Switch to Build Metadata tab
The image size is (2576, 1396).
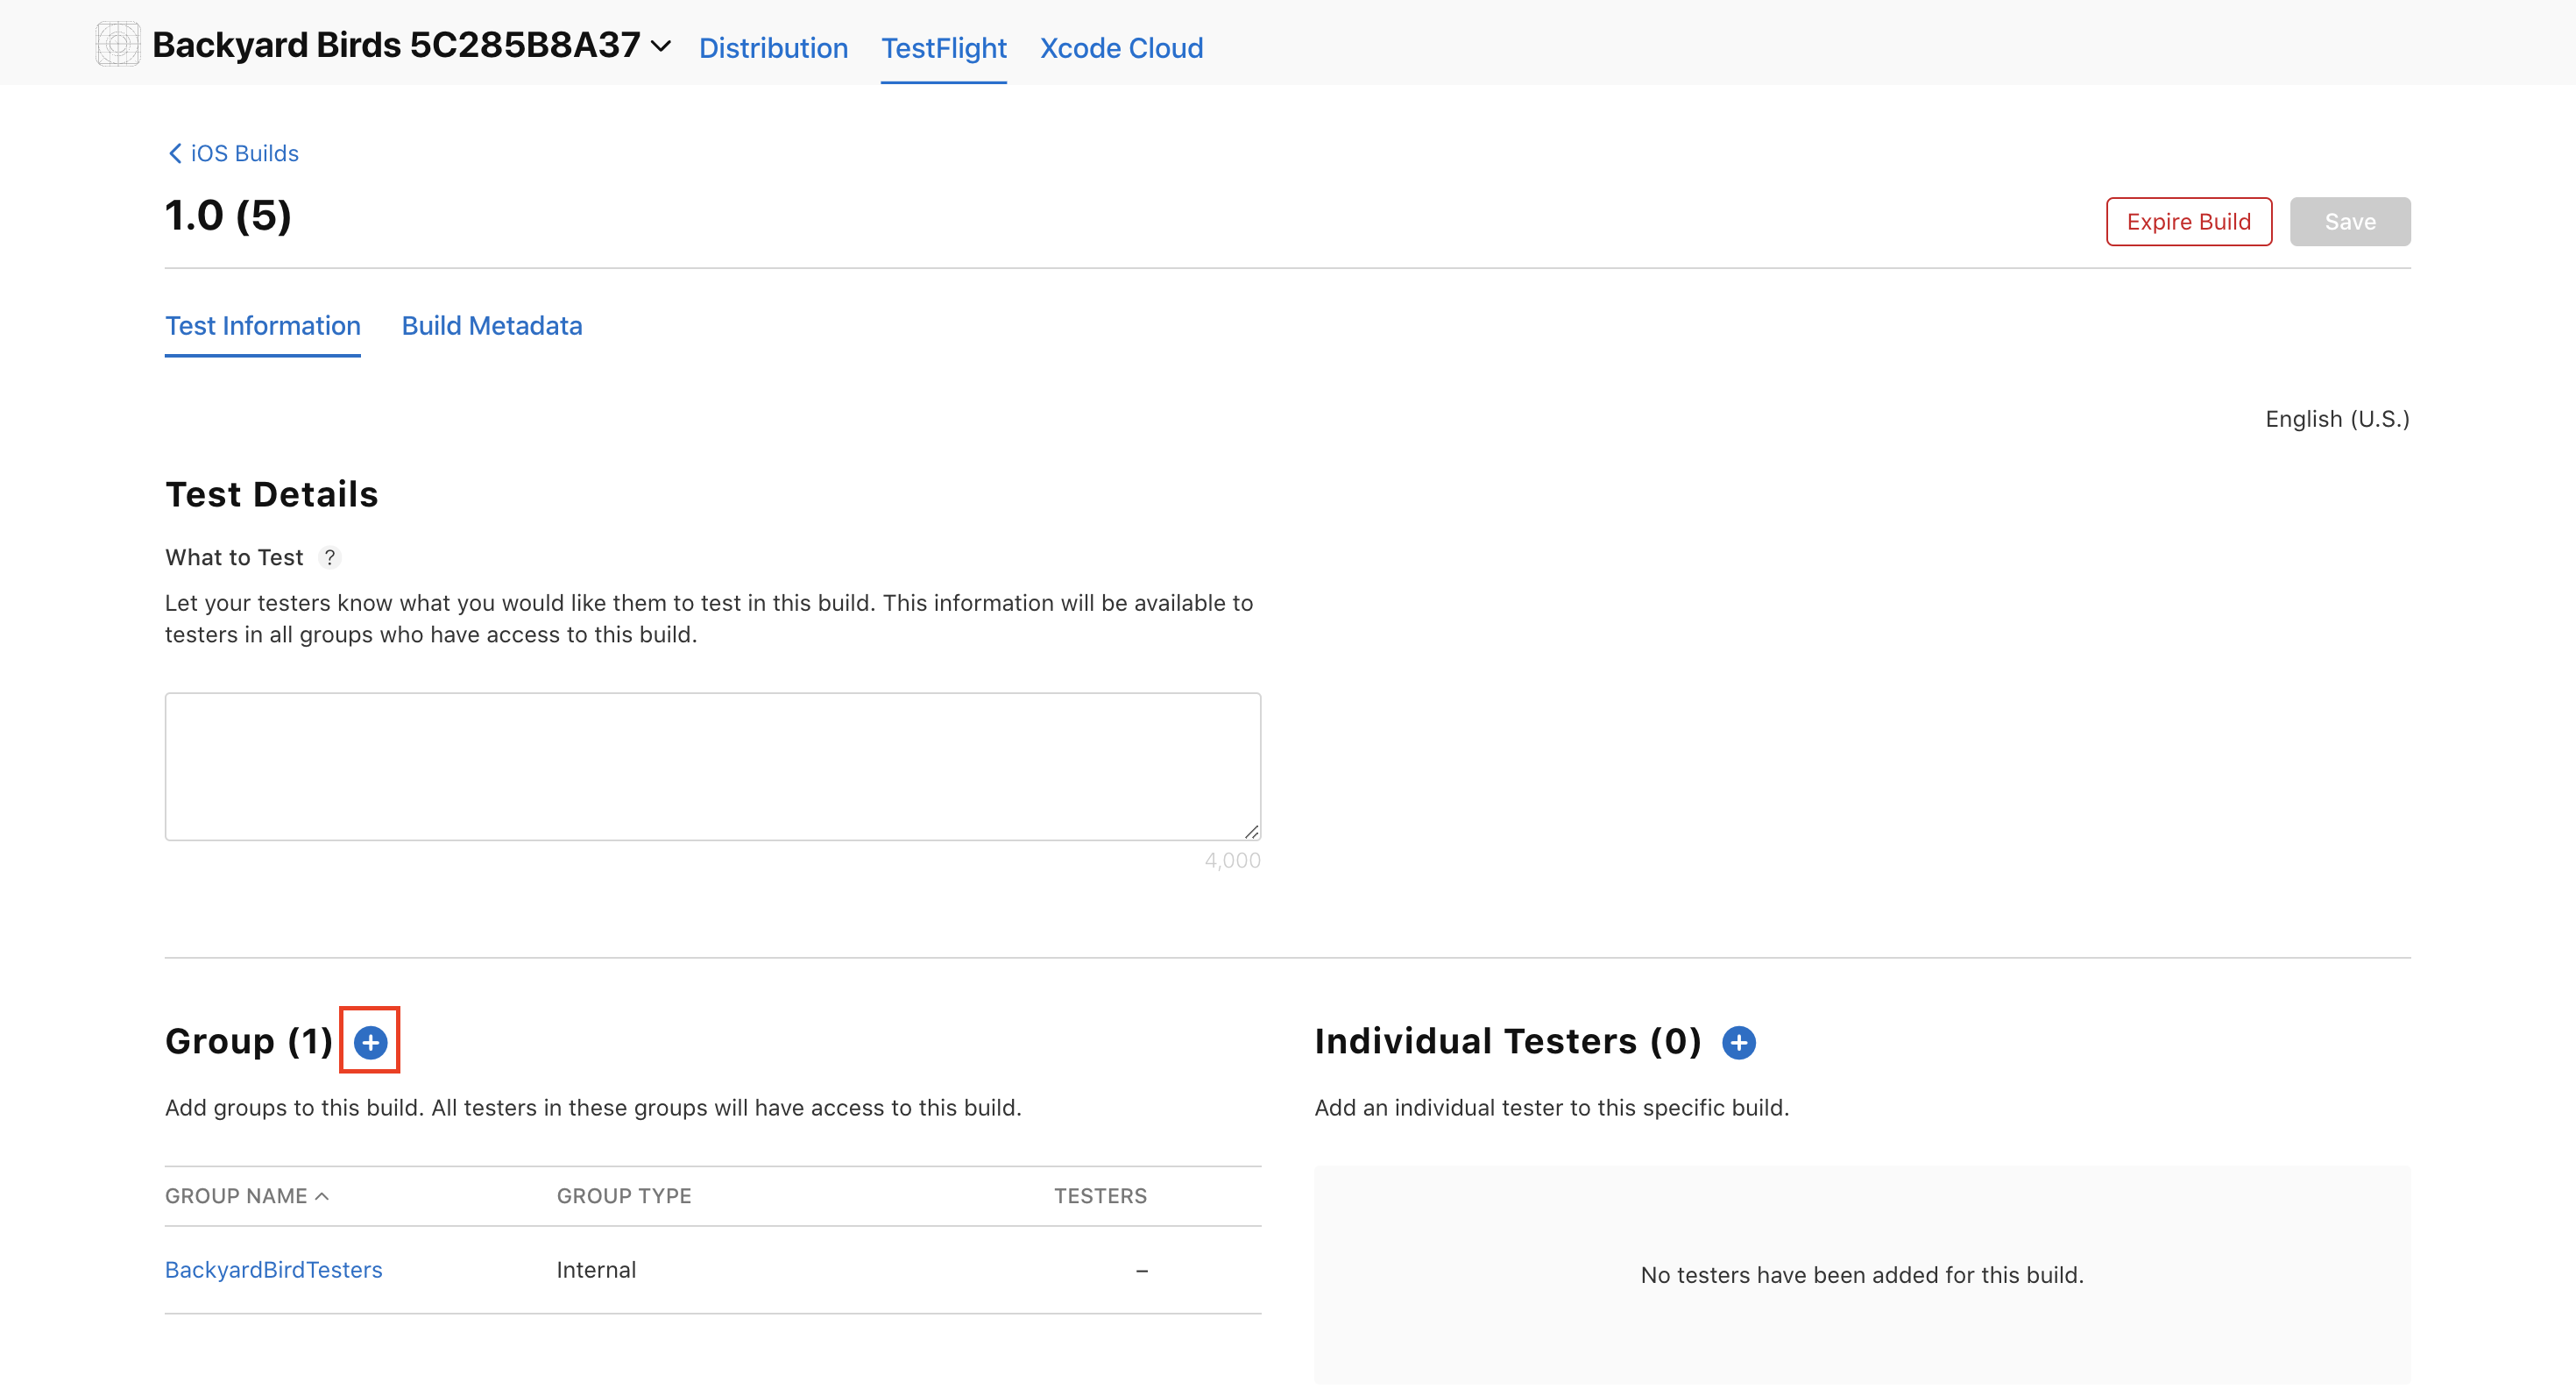492,326
